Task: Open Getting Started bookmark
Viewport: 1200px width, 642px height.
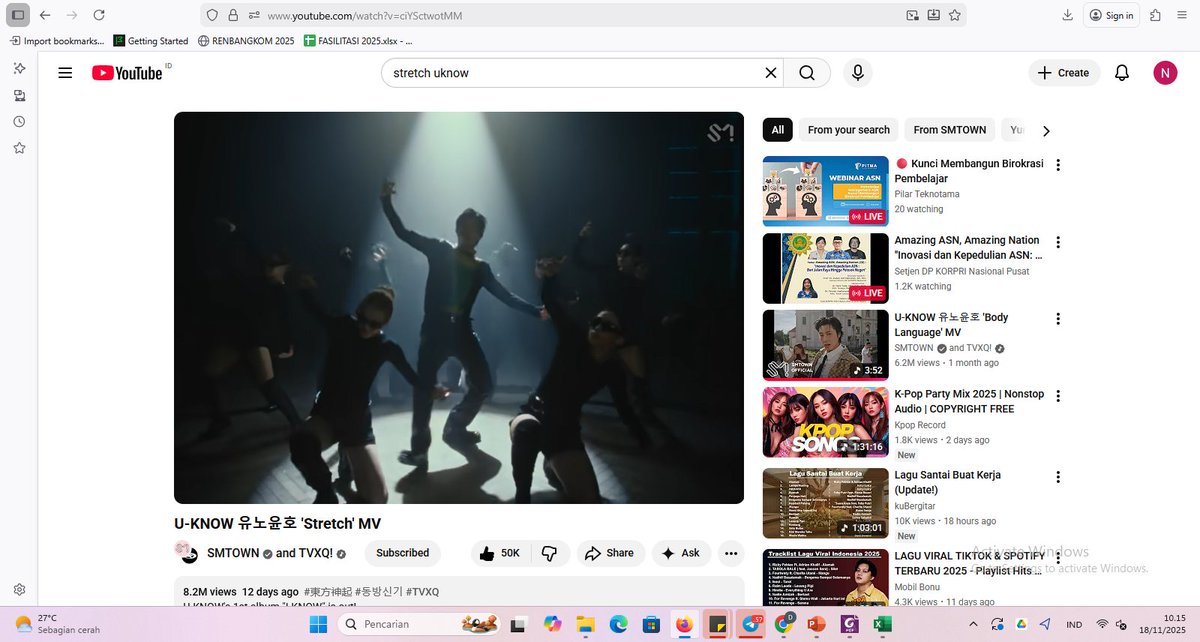Action: [151, 41]
